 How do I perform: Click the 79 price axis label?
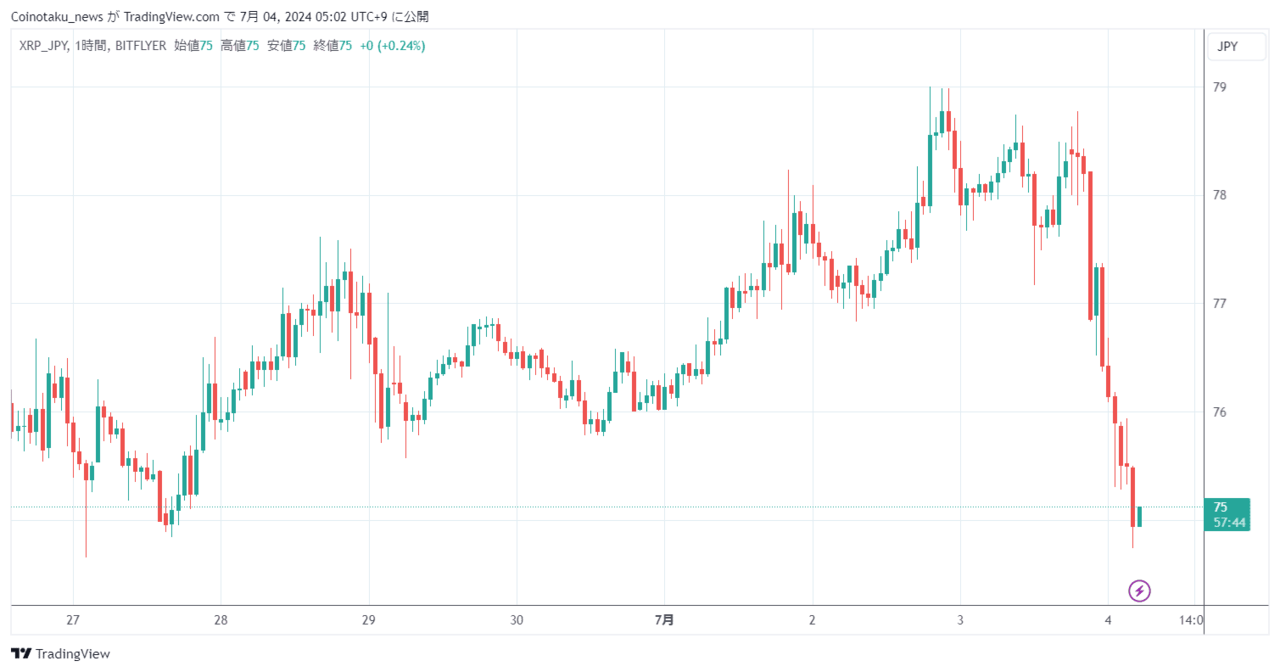click(x=1219, y=87)
